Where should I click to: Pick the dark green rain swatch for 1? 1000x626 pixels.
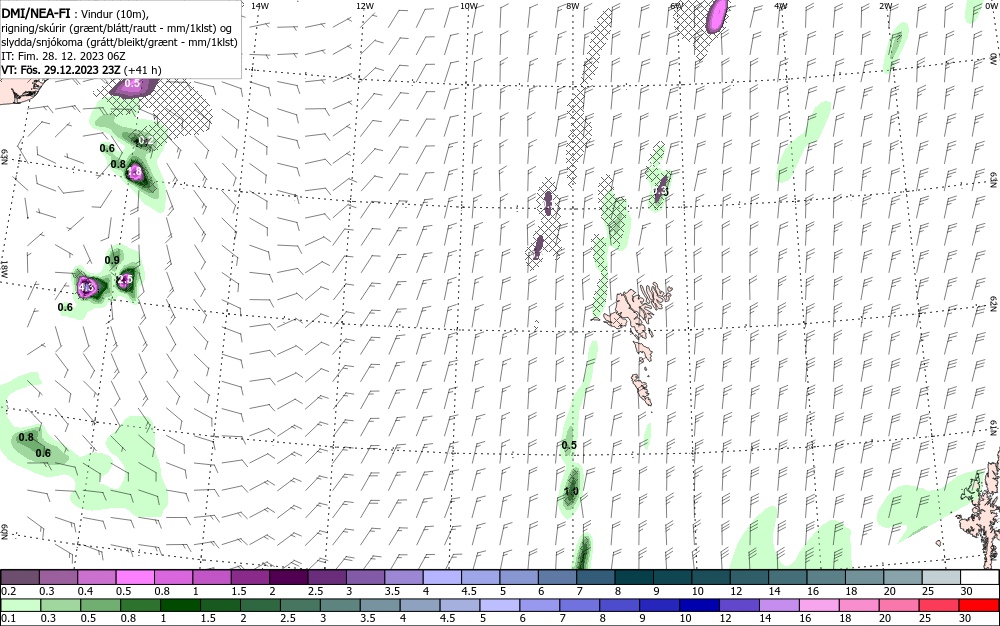[180, 604]
